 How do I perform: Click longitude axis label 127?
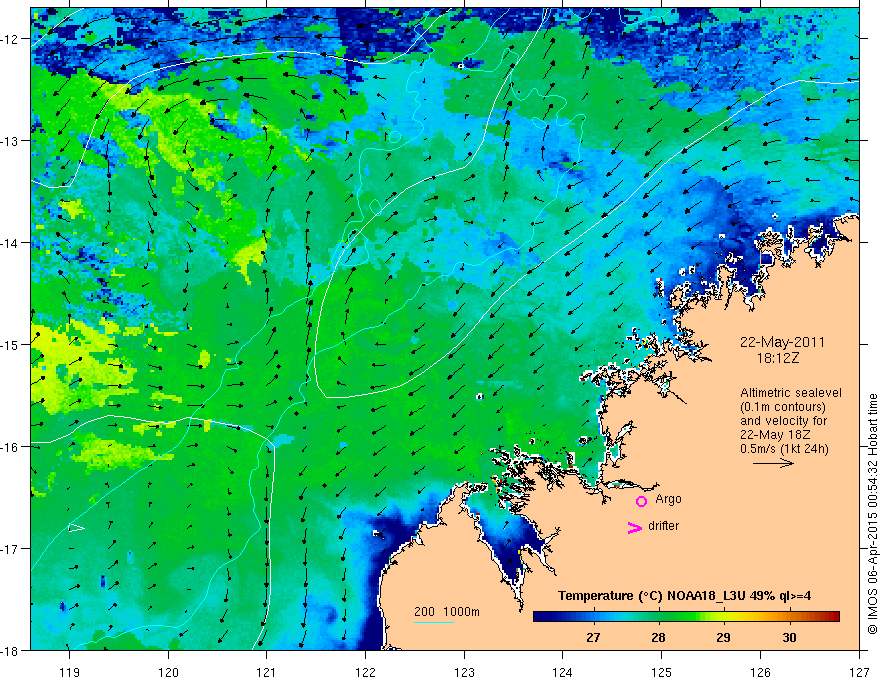(x=859, y=672)
